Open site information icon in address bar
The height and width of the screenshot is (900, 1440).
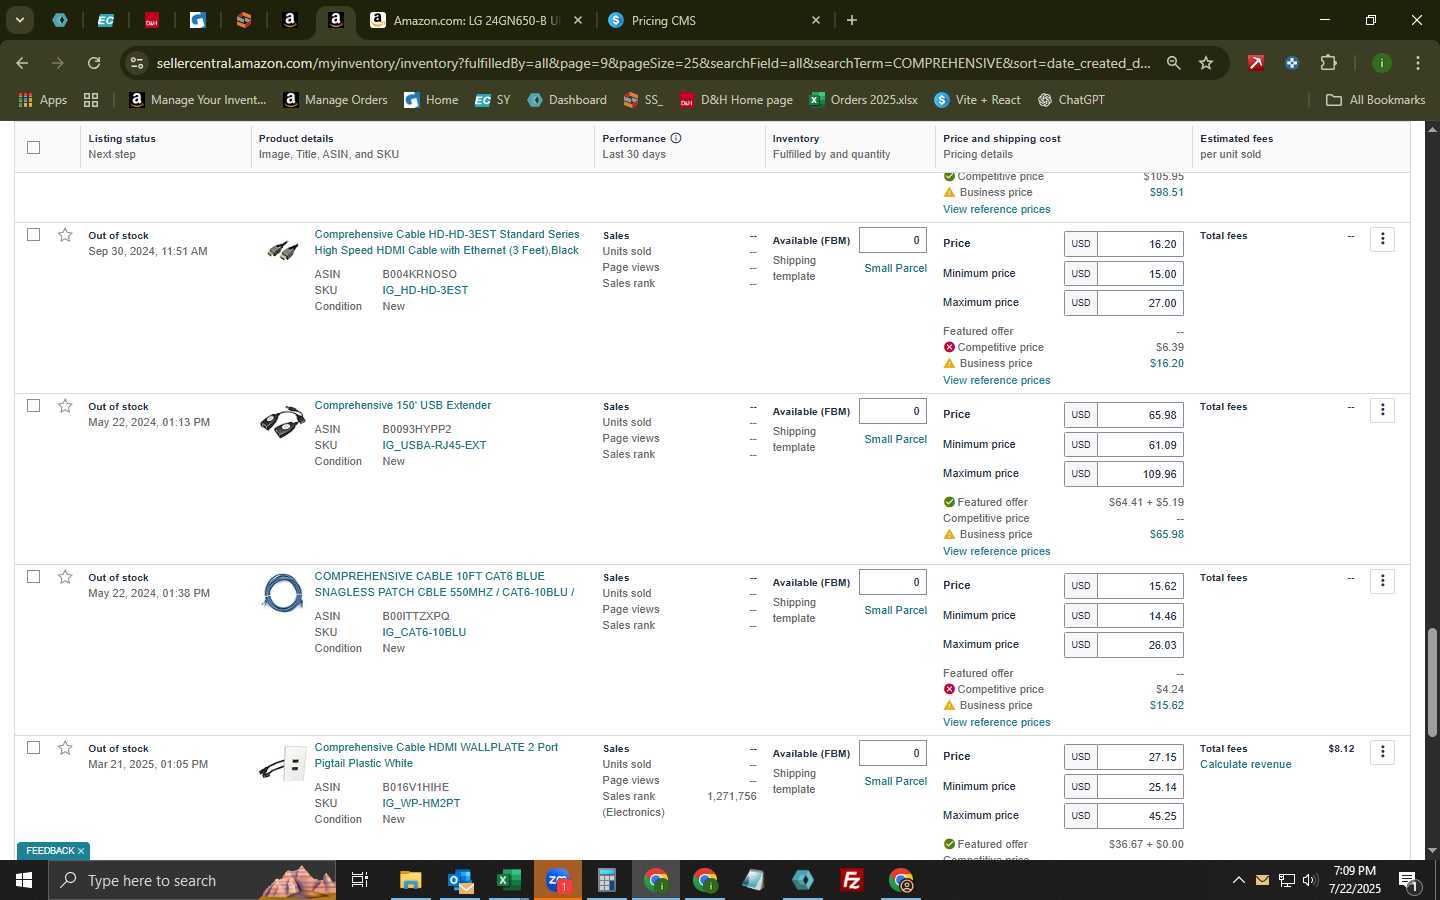(137, 63)
